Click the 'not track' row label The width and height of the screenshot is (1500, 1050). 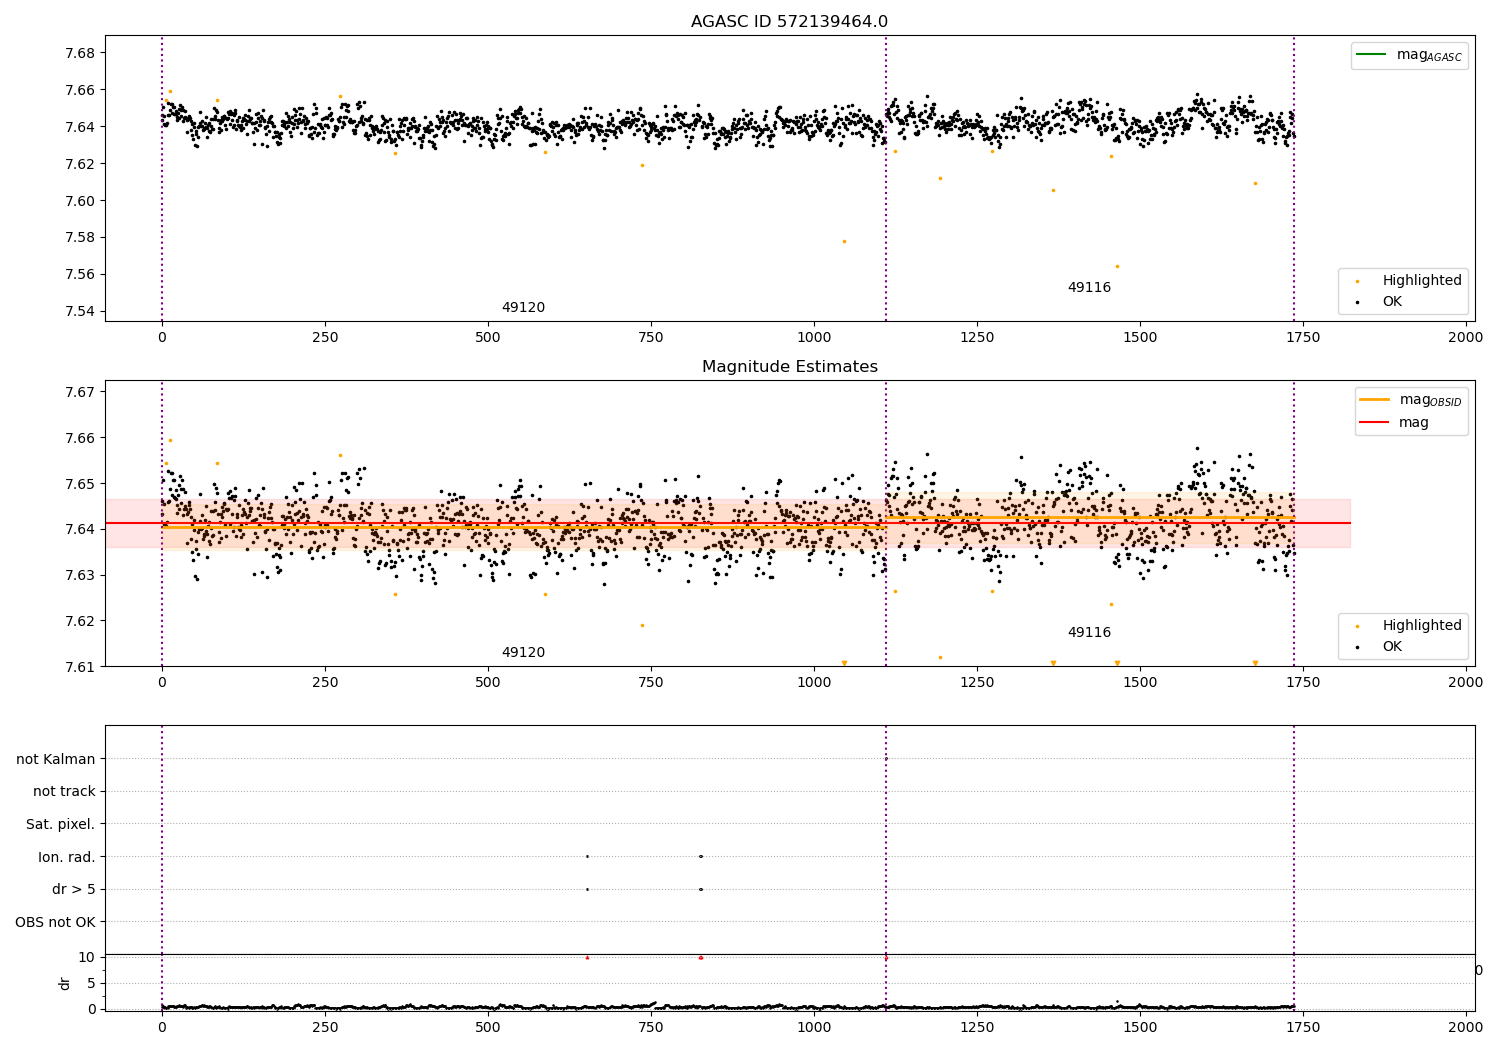64,792
